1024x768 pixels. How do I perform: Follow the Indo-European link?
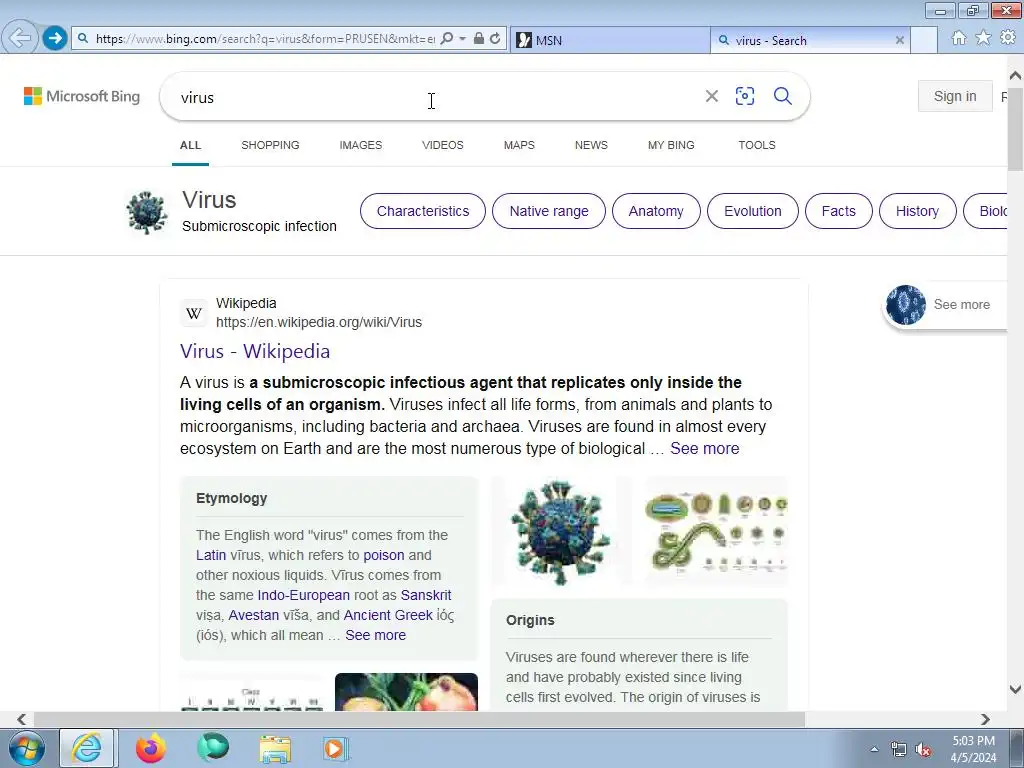click(304, 595)
